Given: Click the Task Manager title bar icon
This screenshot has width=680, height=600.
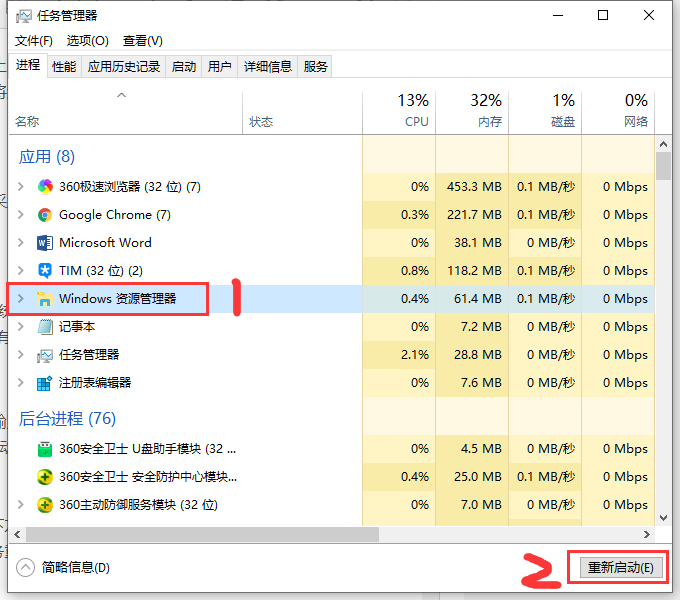Looking at the screenshot, I should click(24, 16).
